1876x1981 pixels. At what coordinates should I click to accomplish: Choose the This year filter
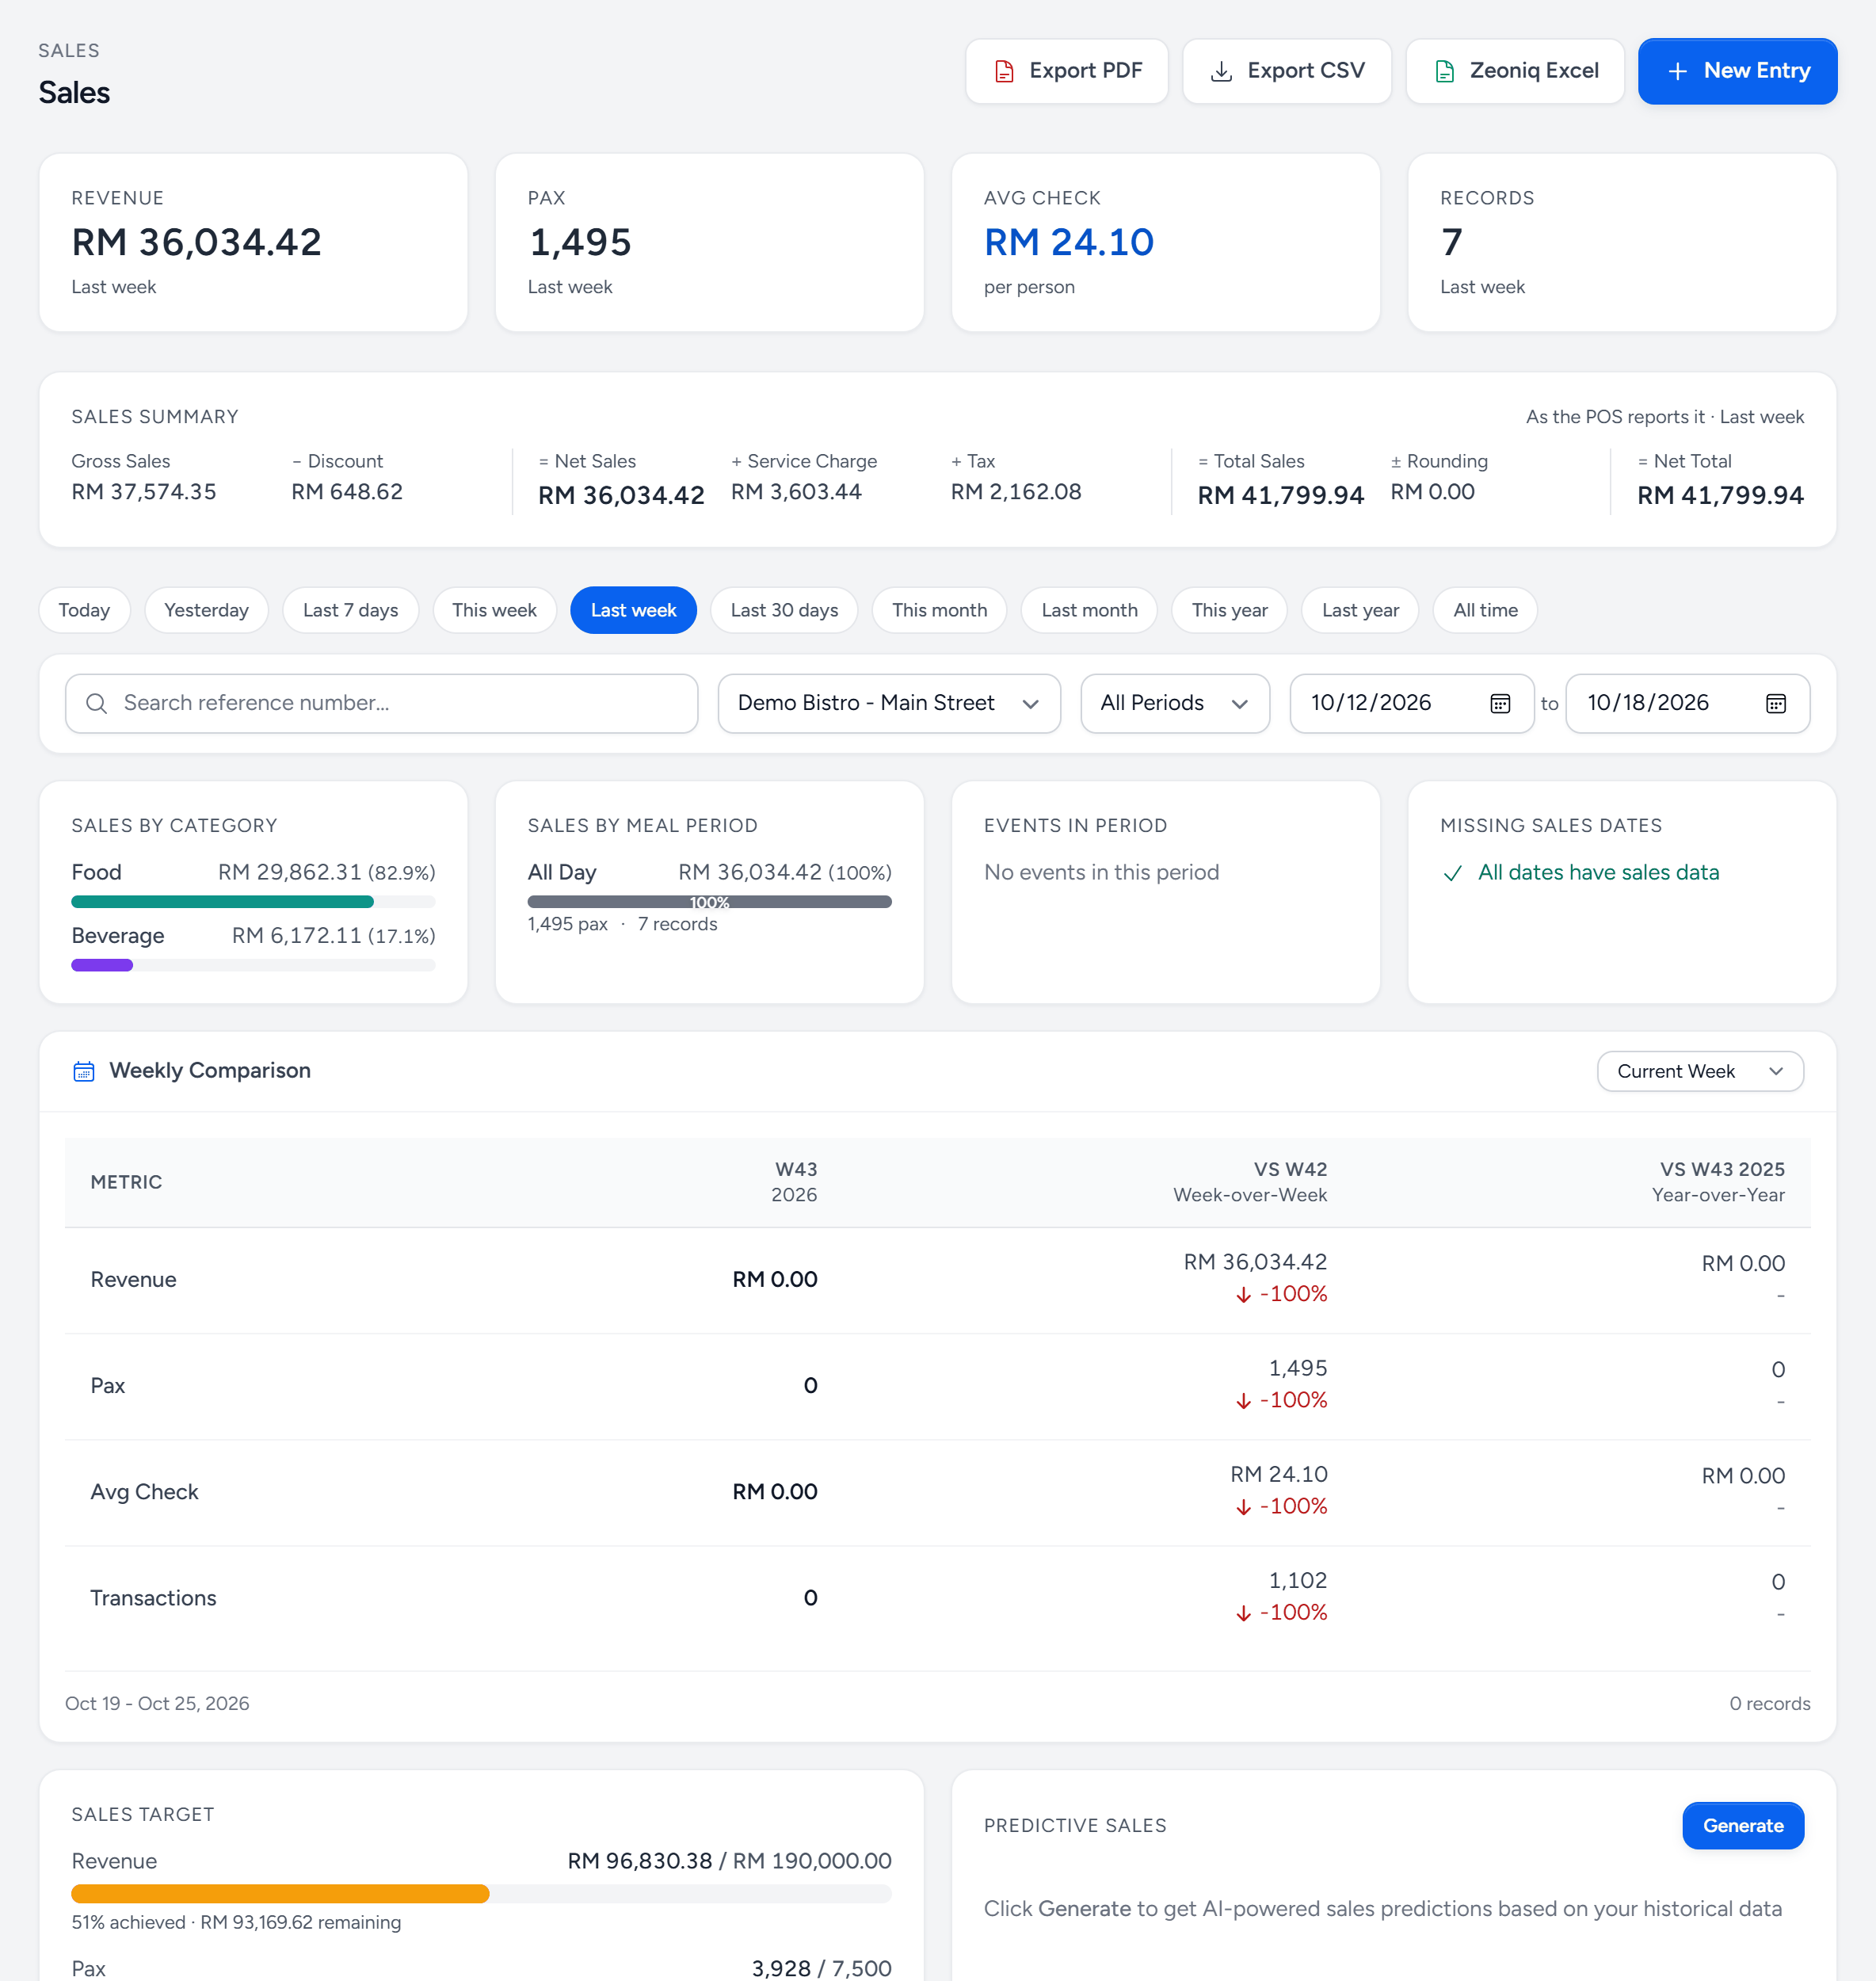pos(1229,610)
